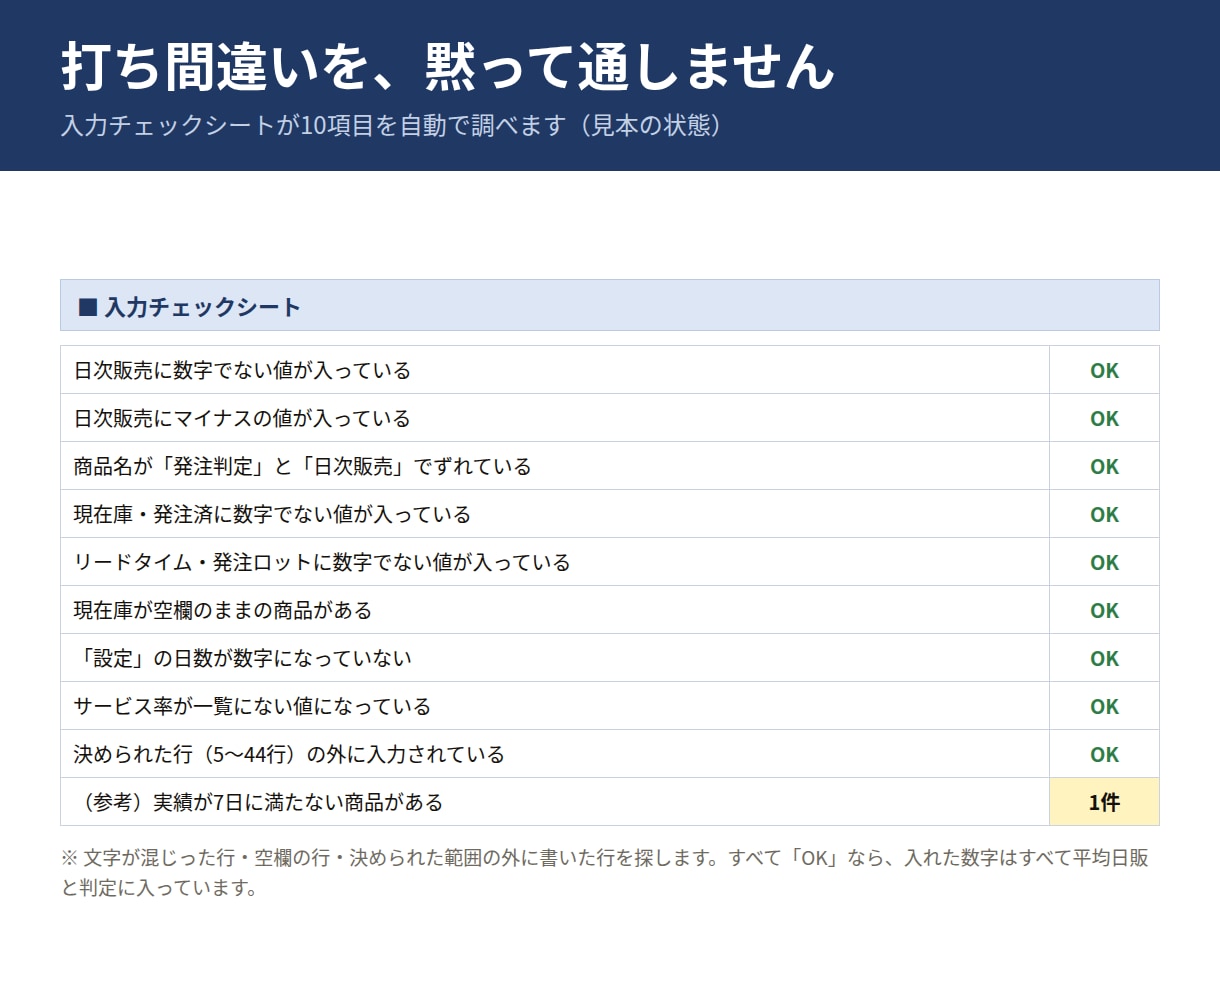Click the OK cell for サービス率 row
1220x1008 pixels.
[x=1104, y=706]
